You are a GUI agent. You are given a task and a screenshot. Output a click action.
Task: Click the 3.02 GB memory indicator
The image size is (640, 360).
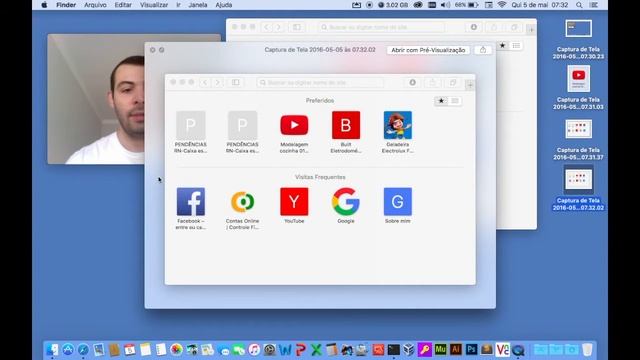pyautogui.click(x=393, y=5)
